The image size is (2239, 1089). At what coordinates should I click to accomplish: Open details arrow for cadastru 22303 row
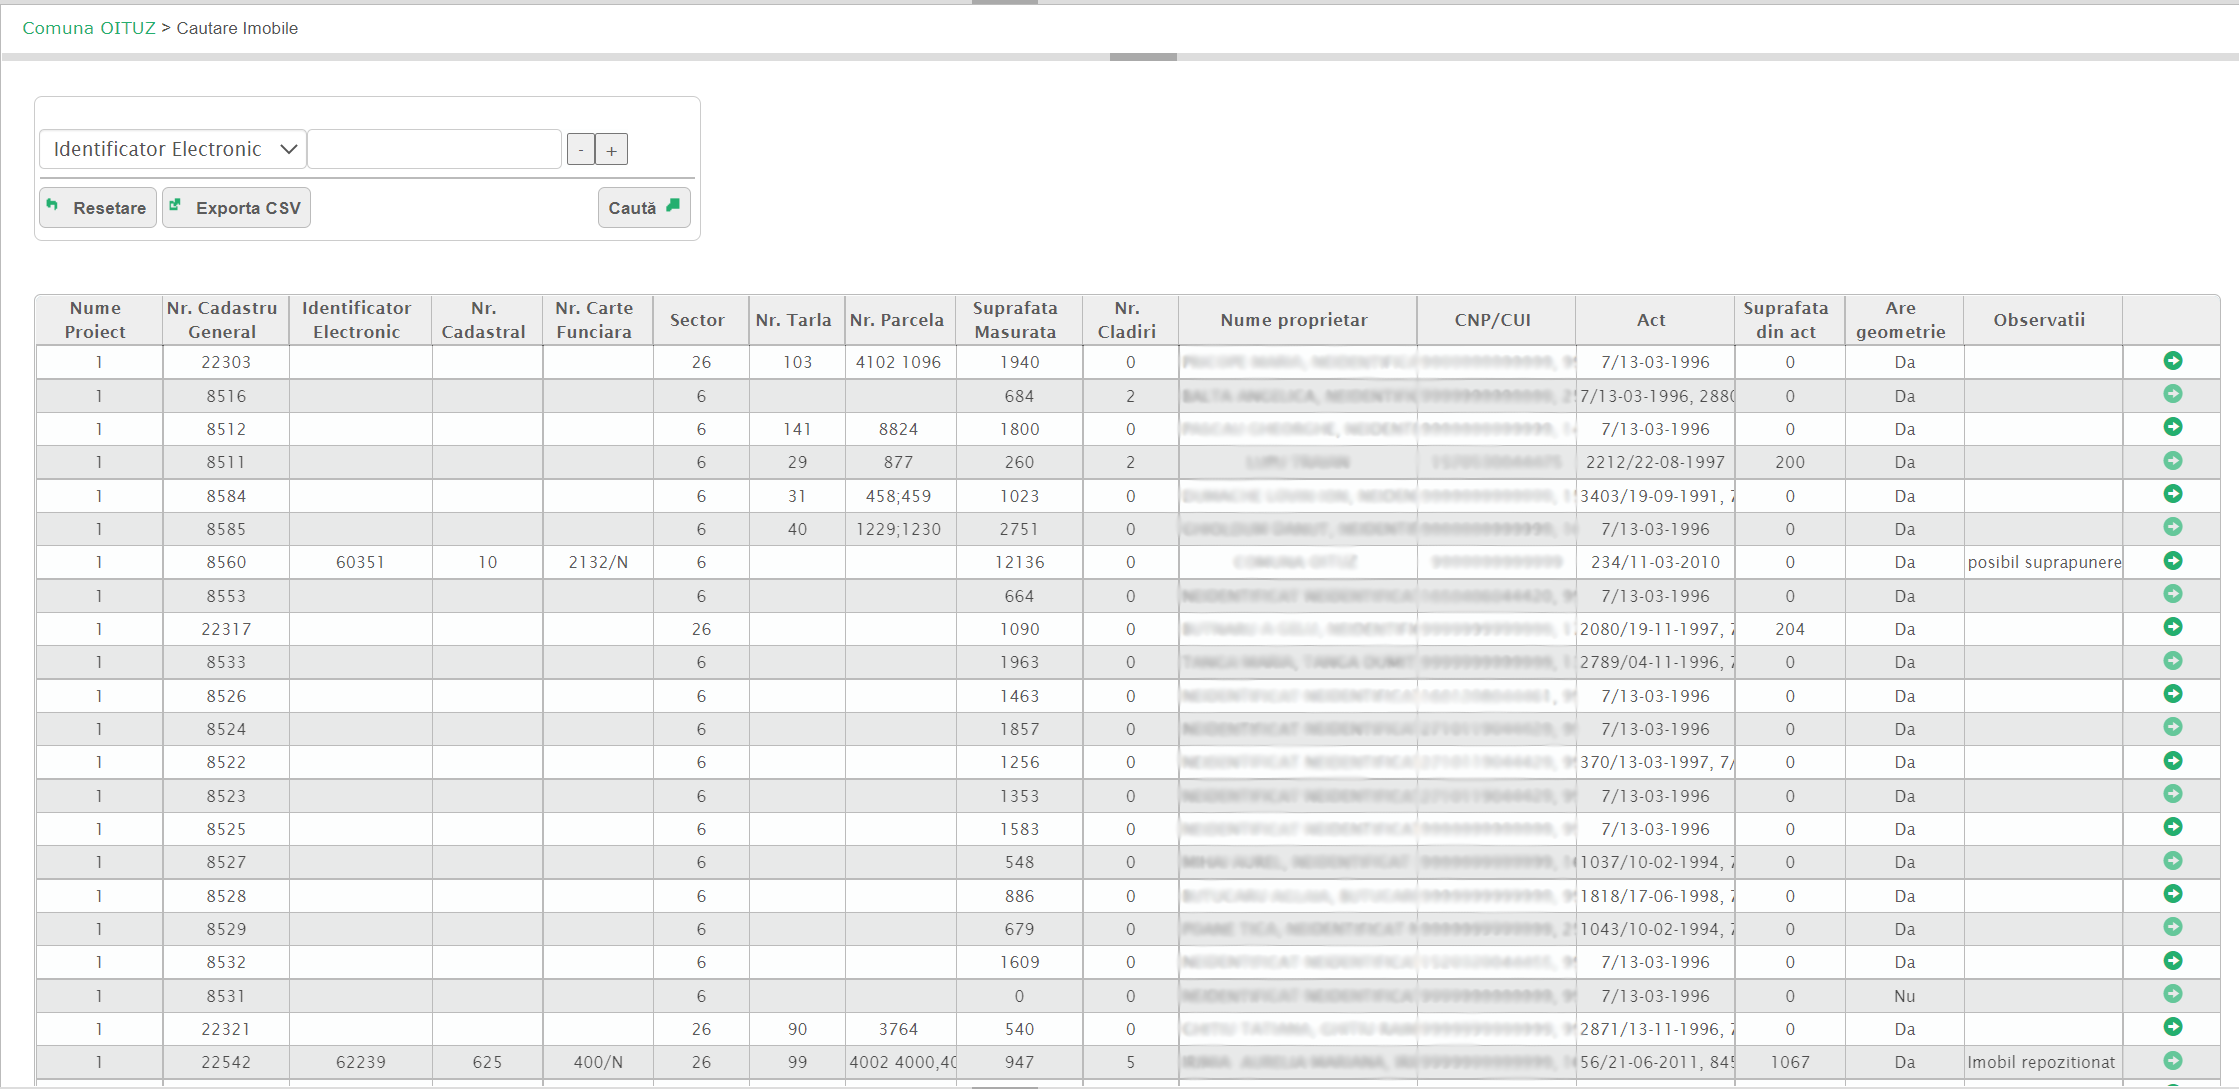point(2172,361)
